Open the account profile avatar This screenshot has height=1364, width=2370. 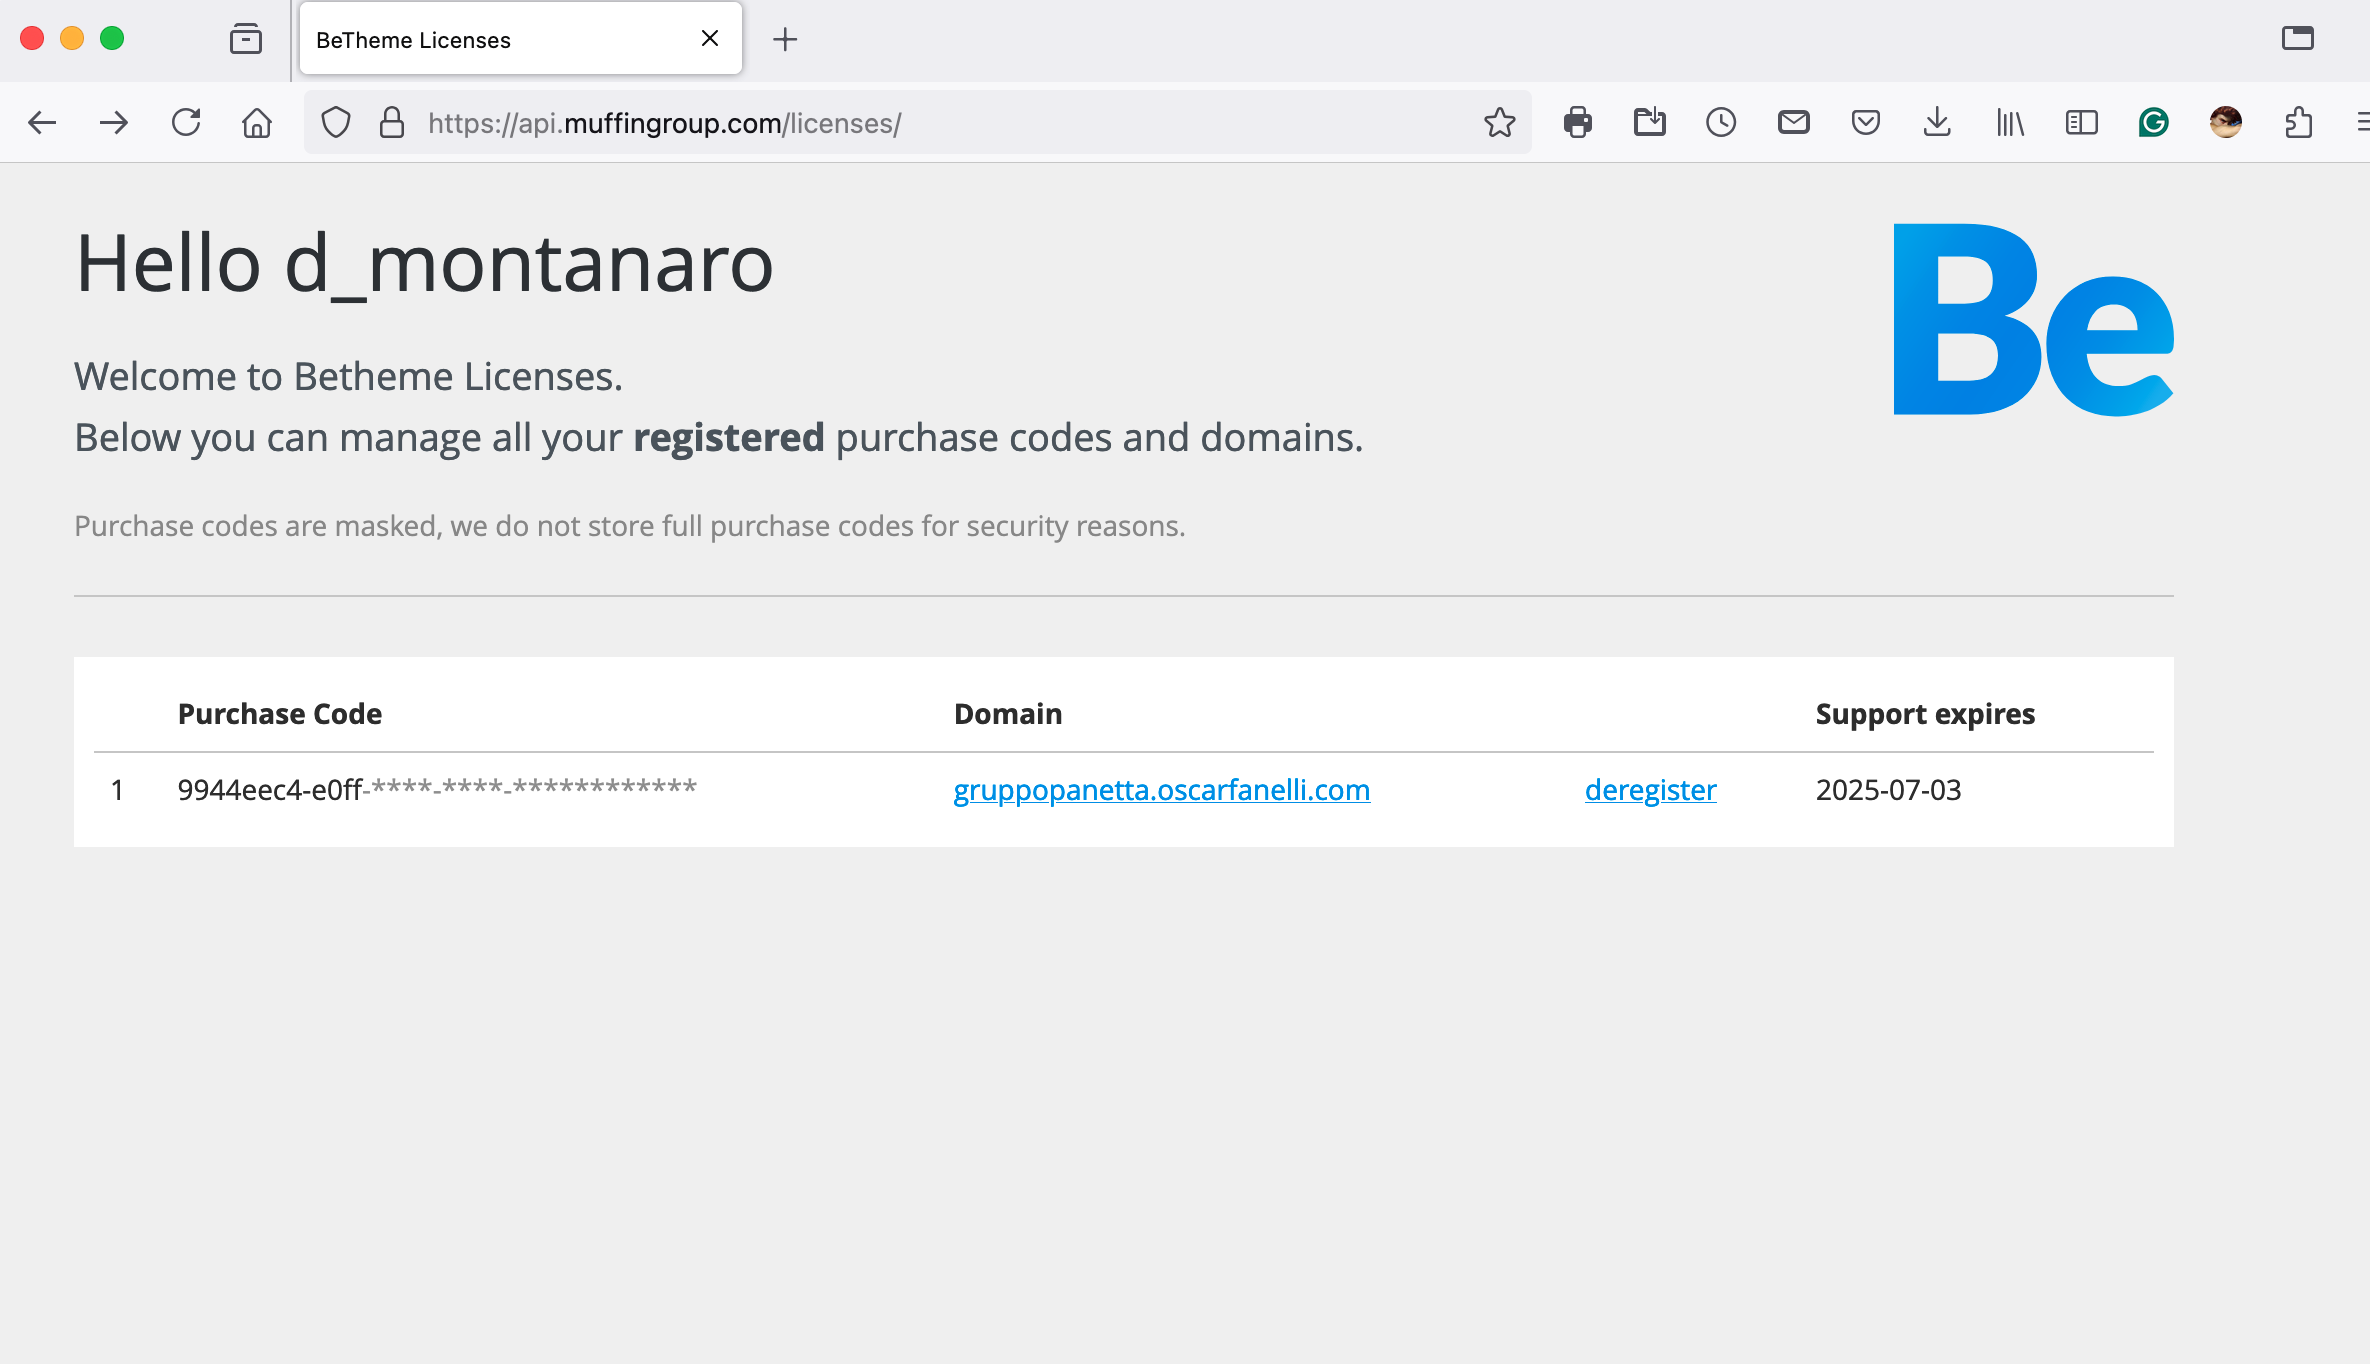(2226, 123)
